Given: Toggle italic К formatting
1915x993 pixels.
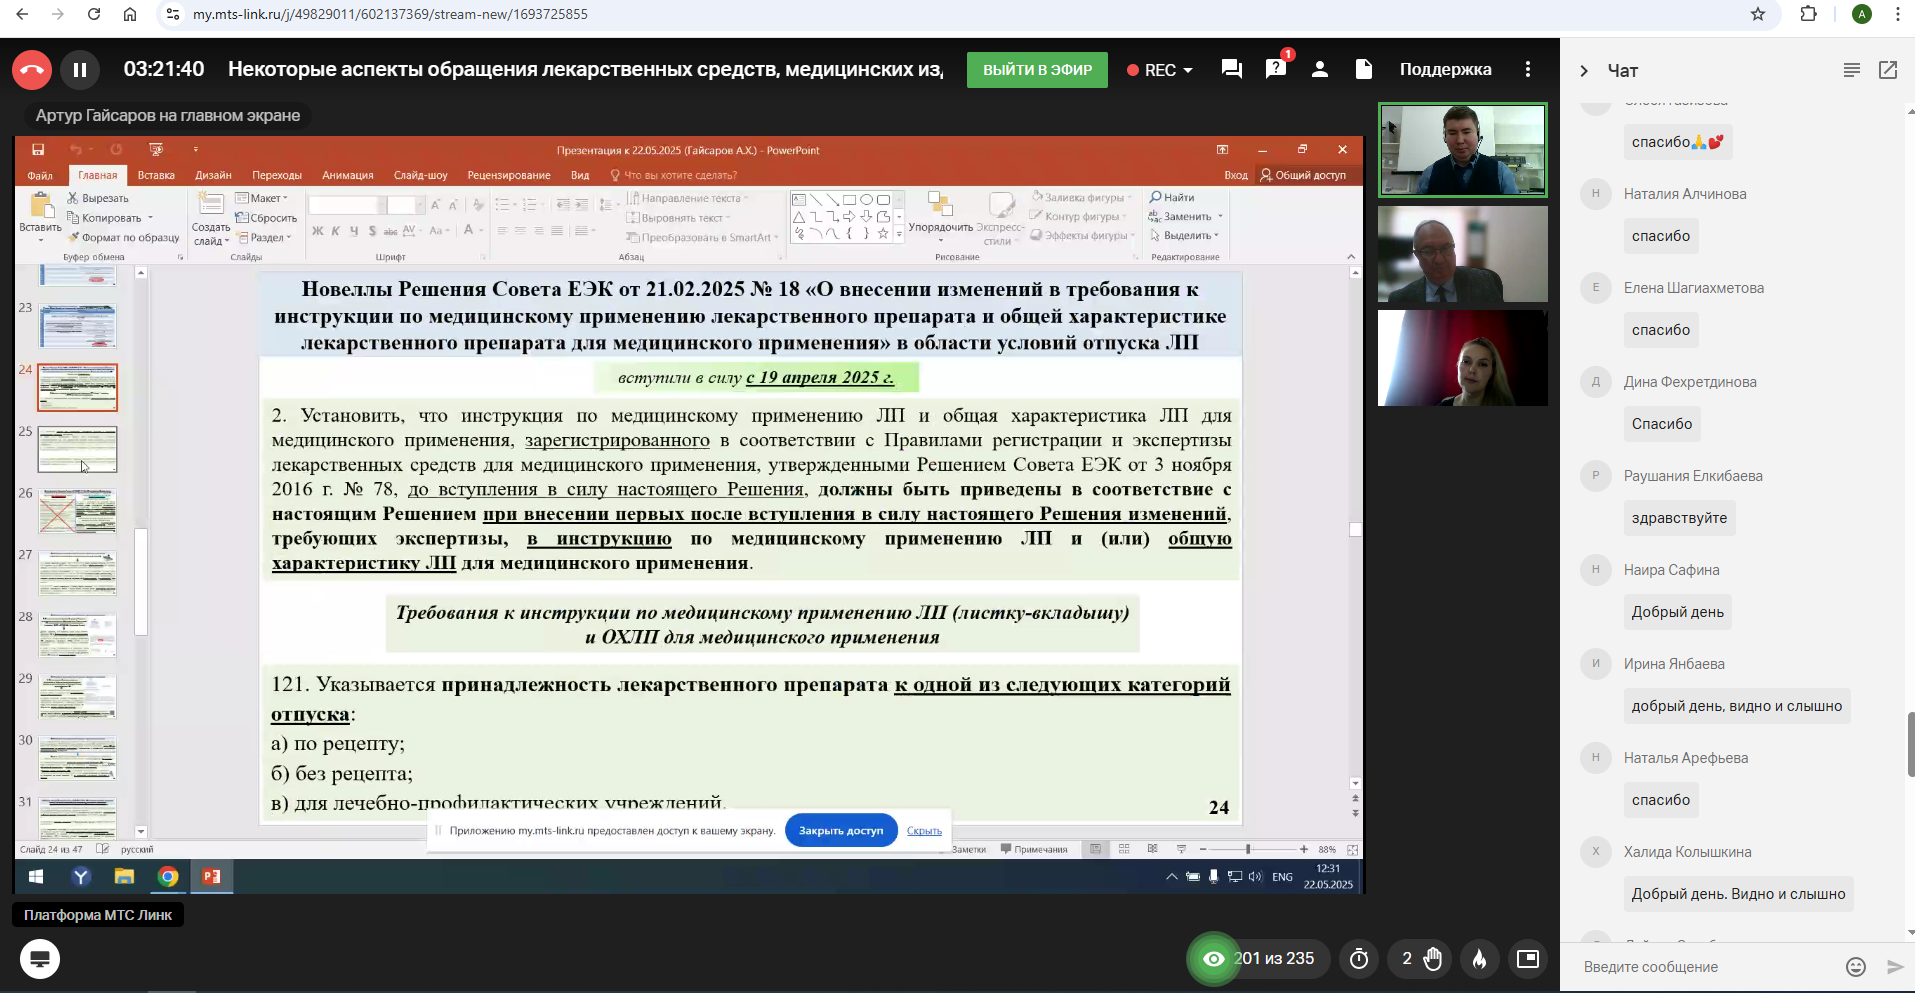Looking at the screenshot, I should (336, 231).
